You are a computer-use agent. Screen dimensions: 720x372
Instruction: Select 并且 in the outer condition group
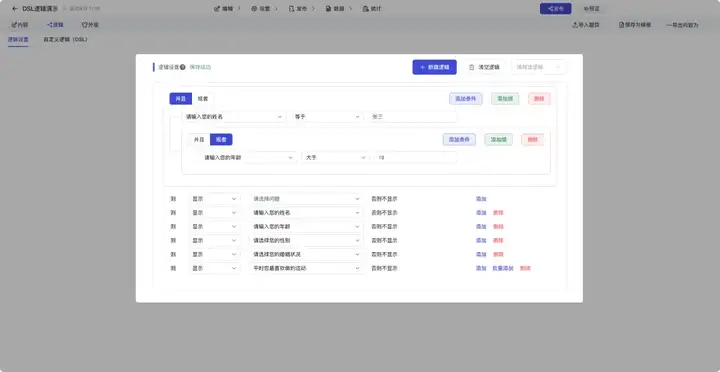pos(180,99)
